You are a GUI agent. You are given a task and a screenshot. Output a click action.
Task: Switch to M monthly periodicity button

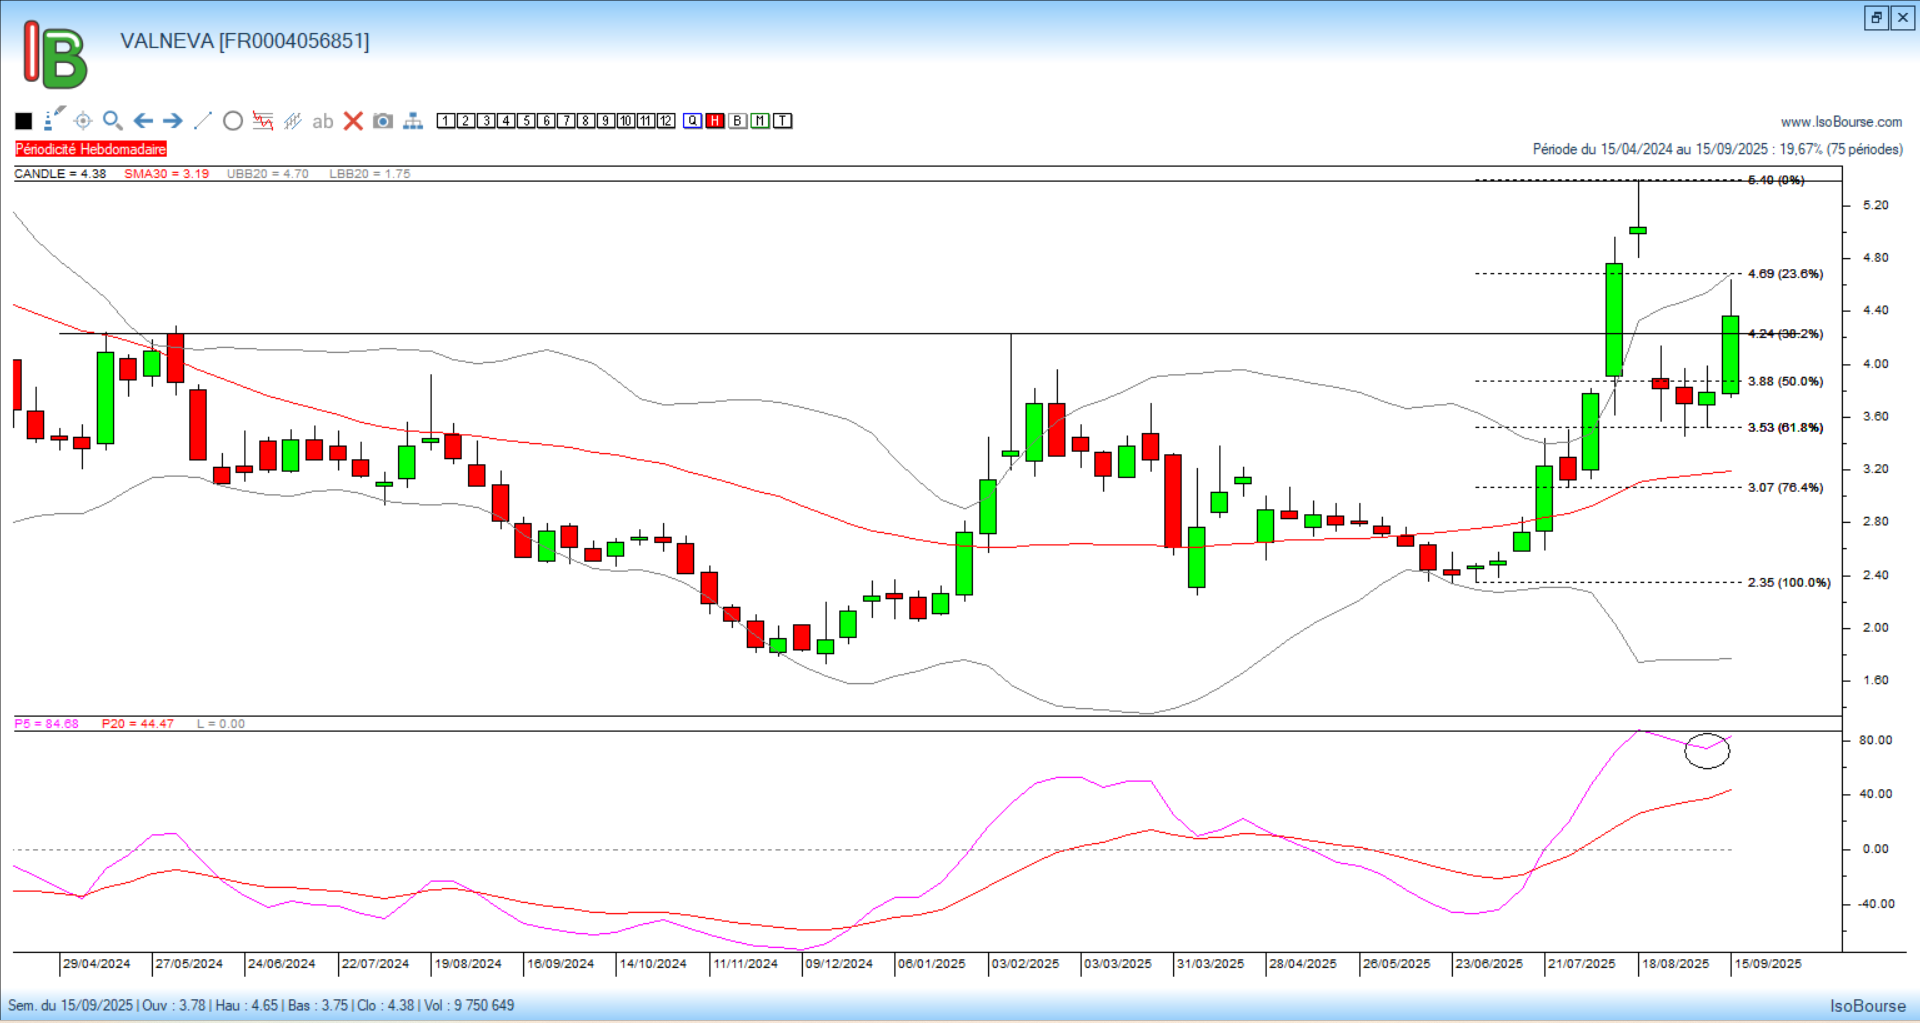coord(760,121)
